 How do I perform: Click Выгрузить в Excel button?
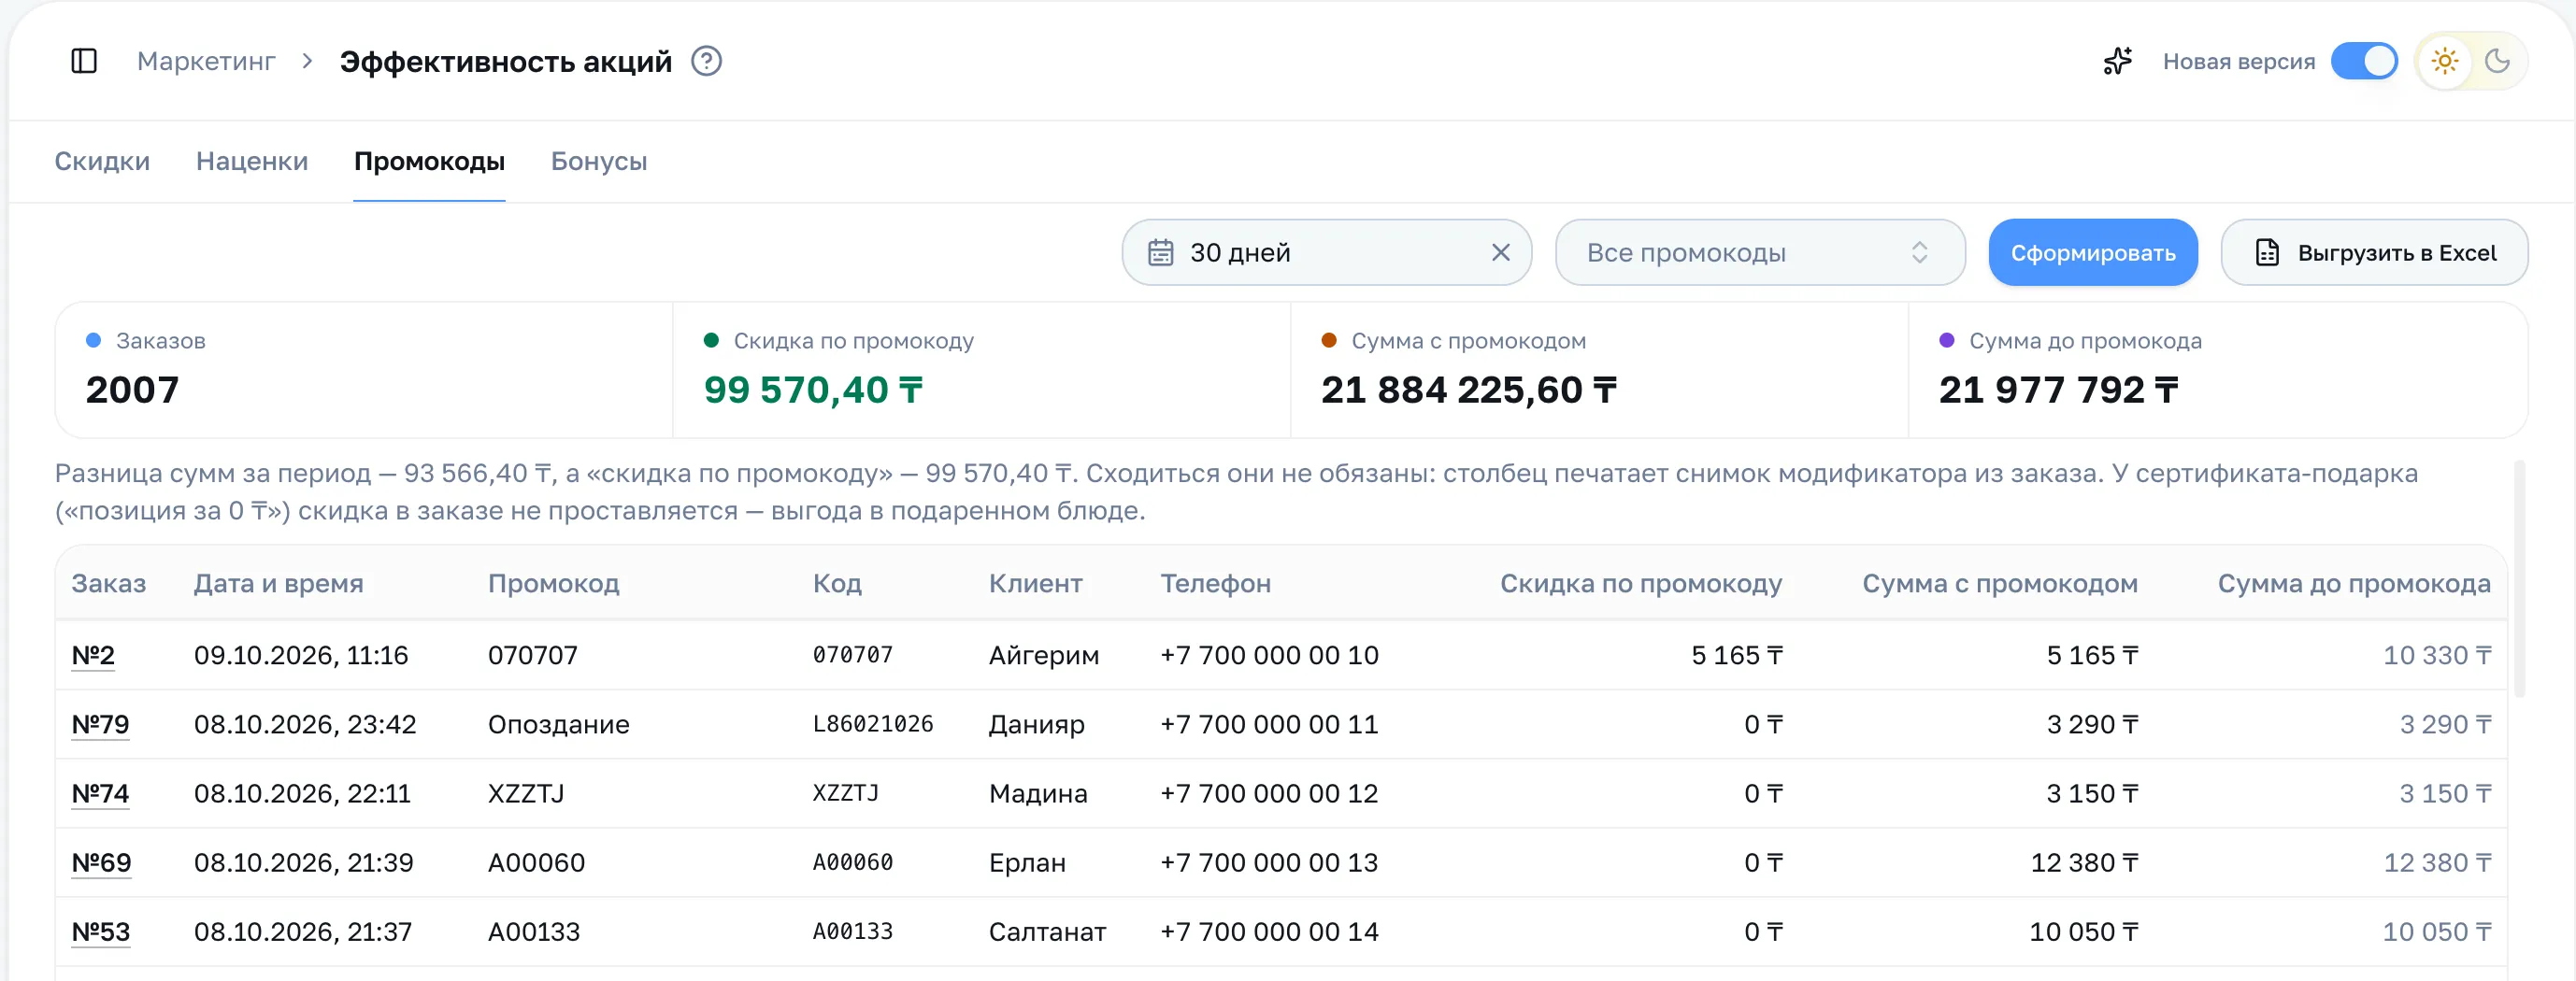(x=2374, y=252)
